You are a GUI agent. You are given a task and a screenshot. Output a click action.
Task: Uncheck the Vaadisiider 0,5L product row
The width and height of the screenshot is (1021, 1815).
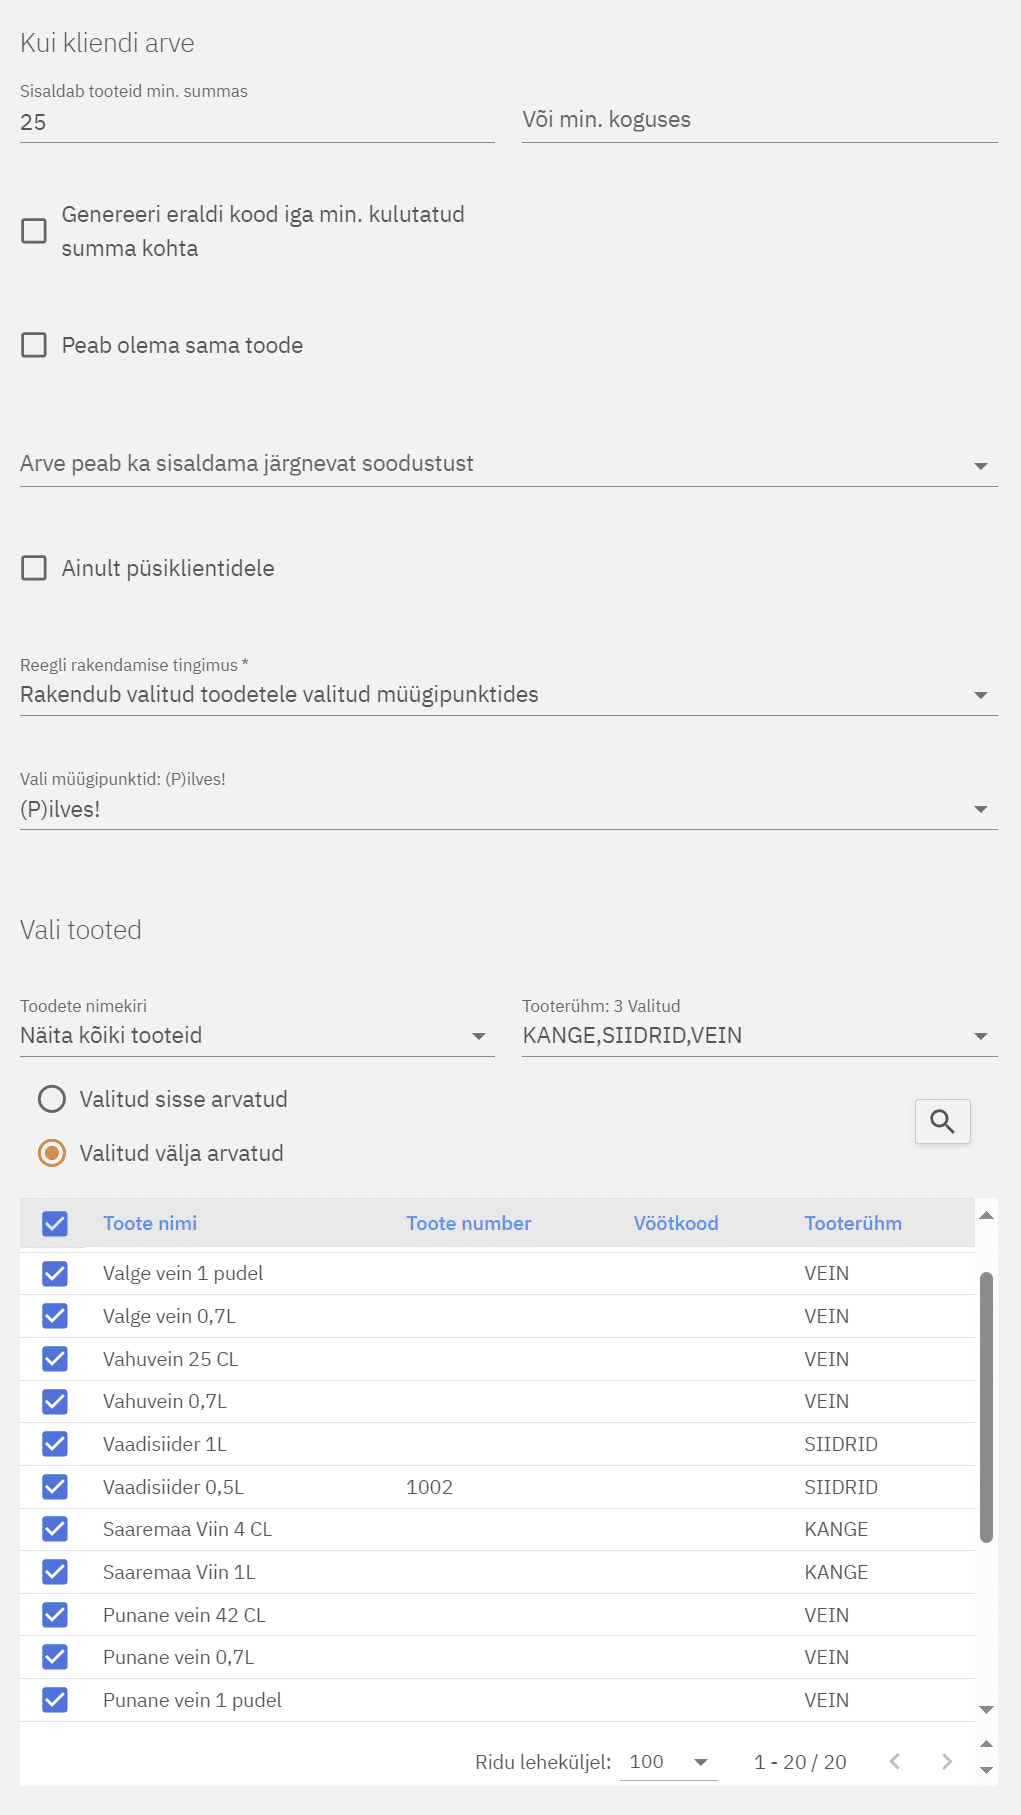[55, 1487]
